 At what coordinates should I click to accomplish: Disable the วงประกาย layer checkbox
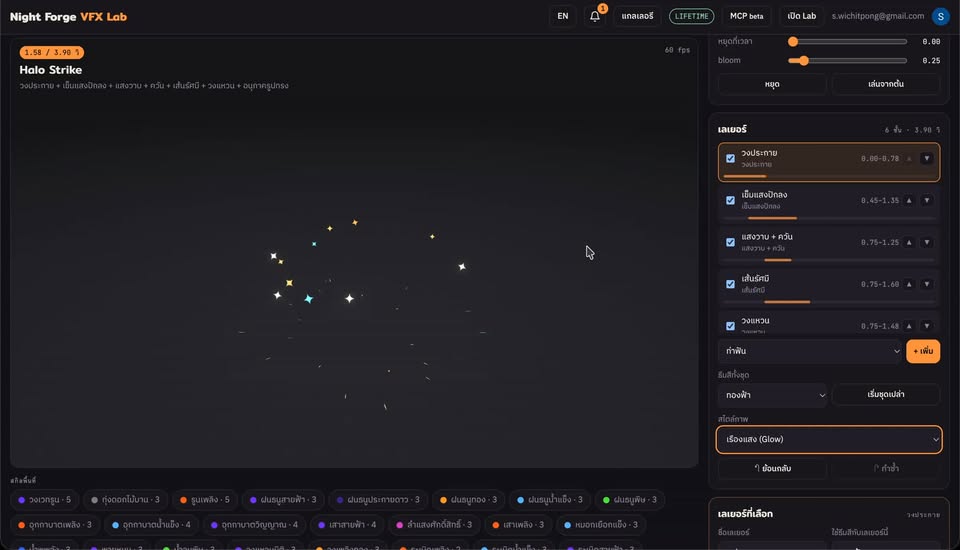[730, 159]
